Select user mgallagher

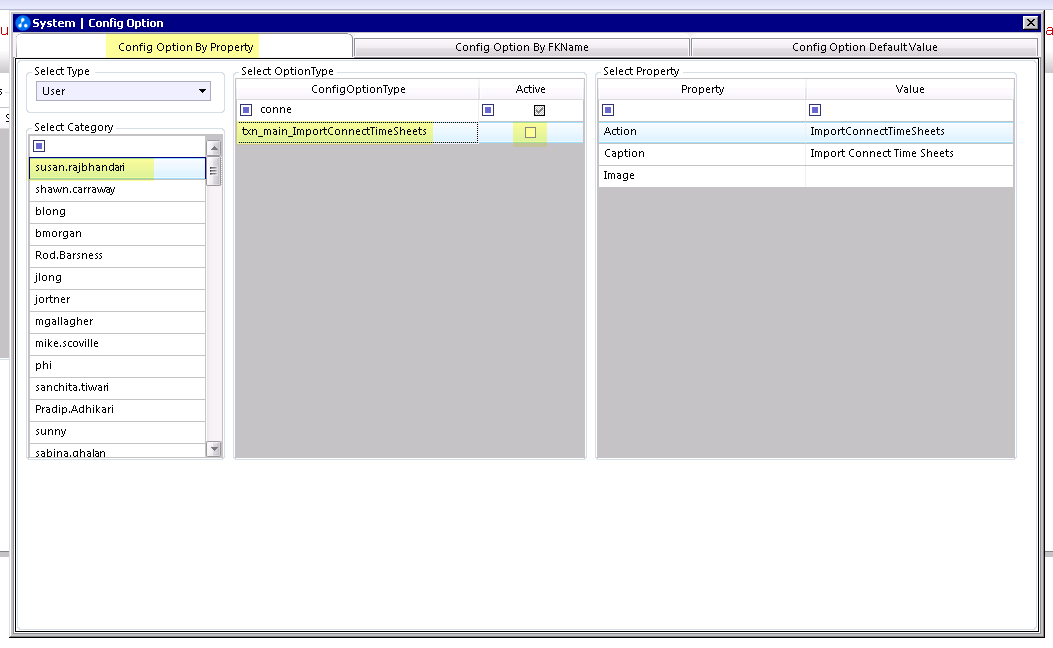118,322
